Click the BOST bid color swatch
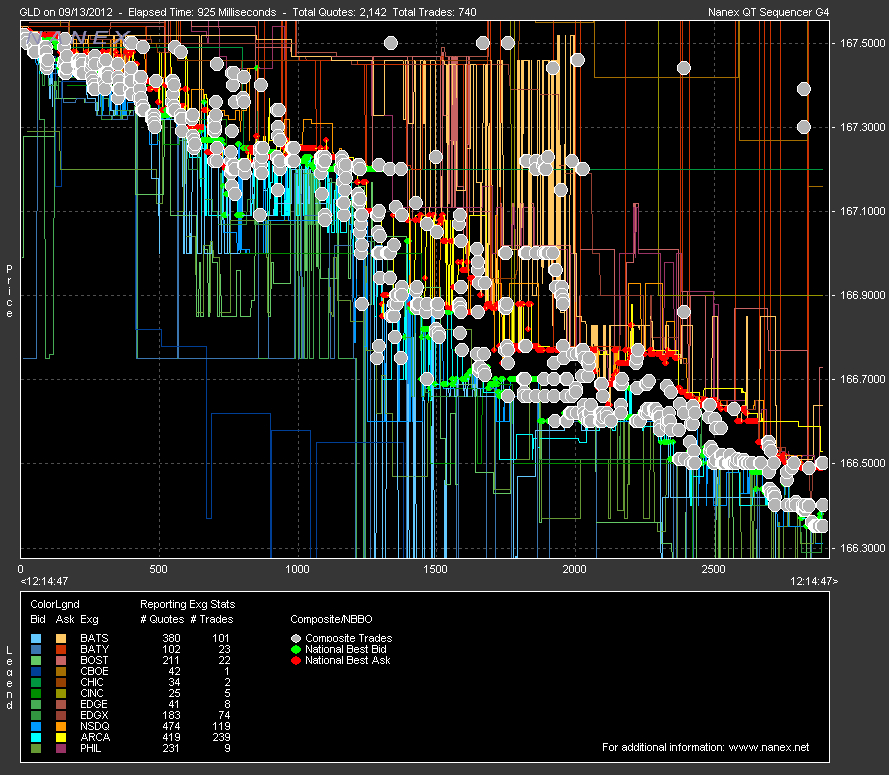 point(36,660)
